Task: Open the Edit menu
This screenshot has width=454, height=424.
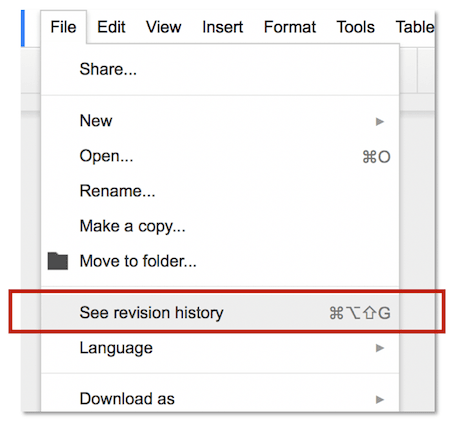Action: coord(111,27)
